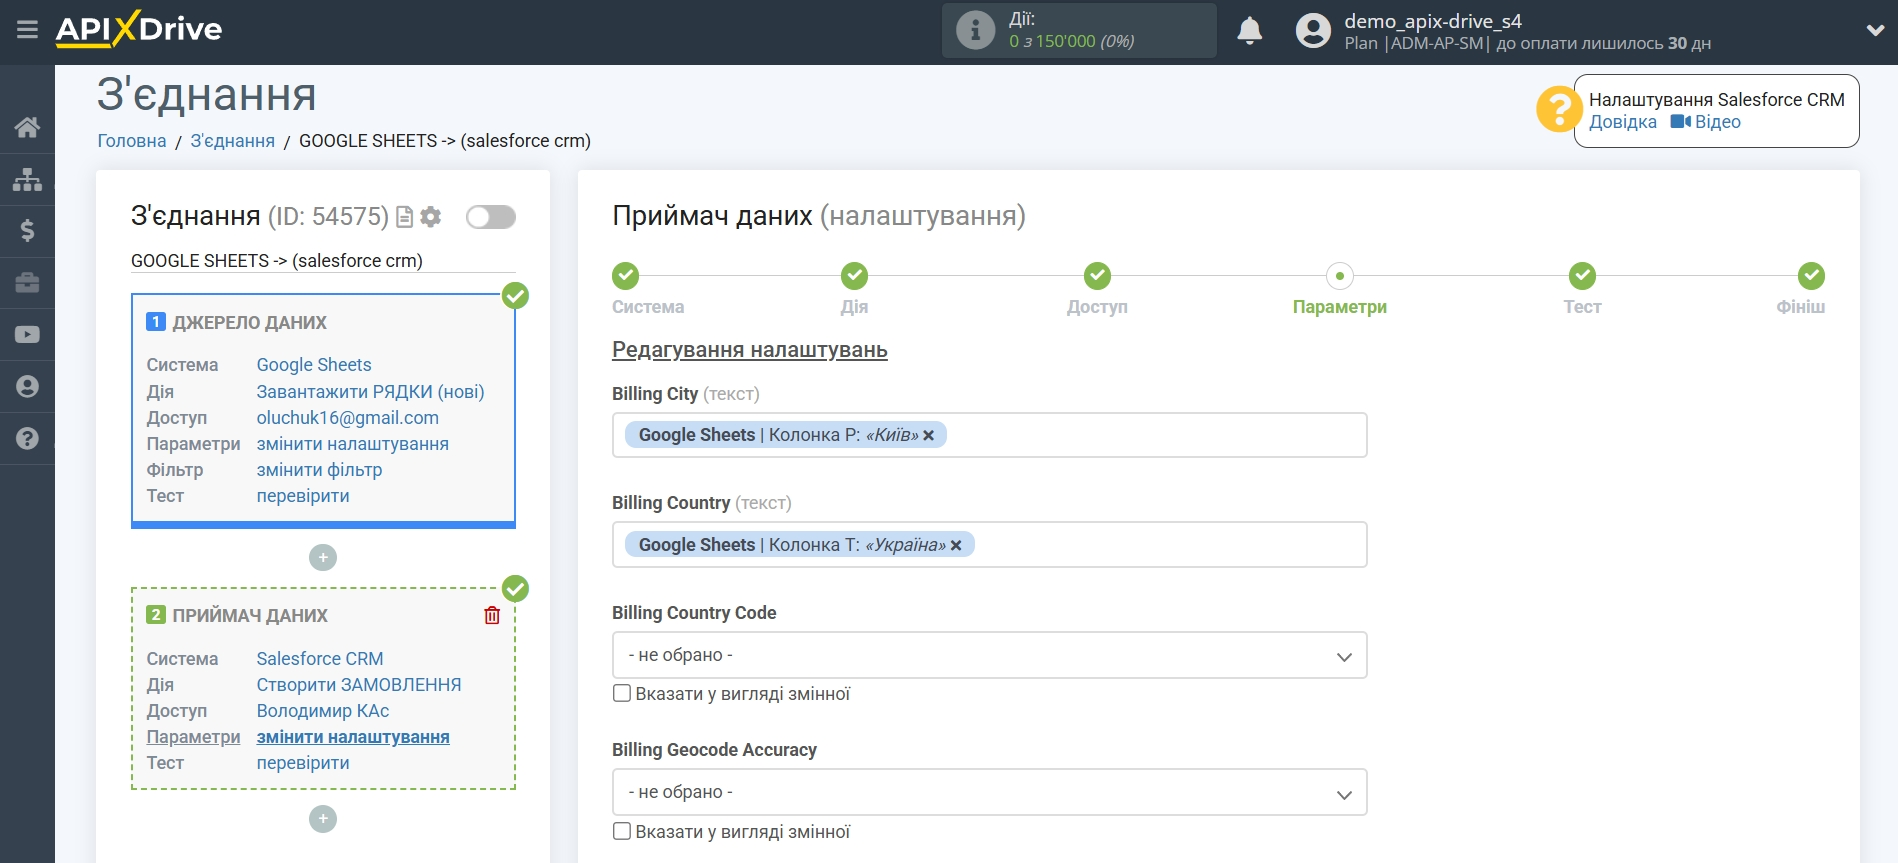Image resolution: width=1898 pixels, height=863 pixels.
Task: Open Довідка help link
Action: pyautogui.click(x=1622, y=122)
